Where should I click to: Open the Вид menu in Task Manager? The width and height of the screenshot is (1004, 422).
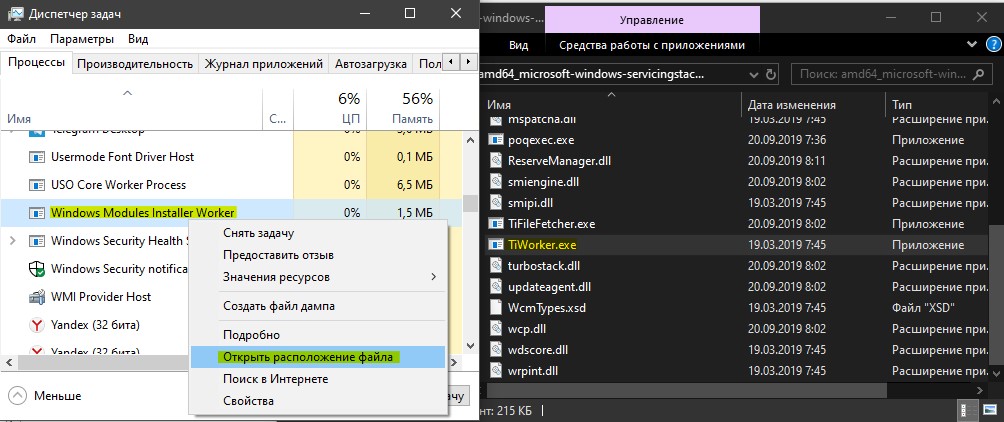[x=138, y=39]
